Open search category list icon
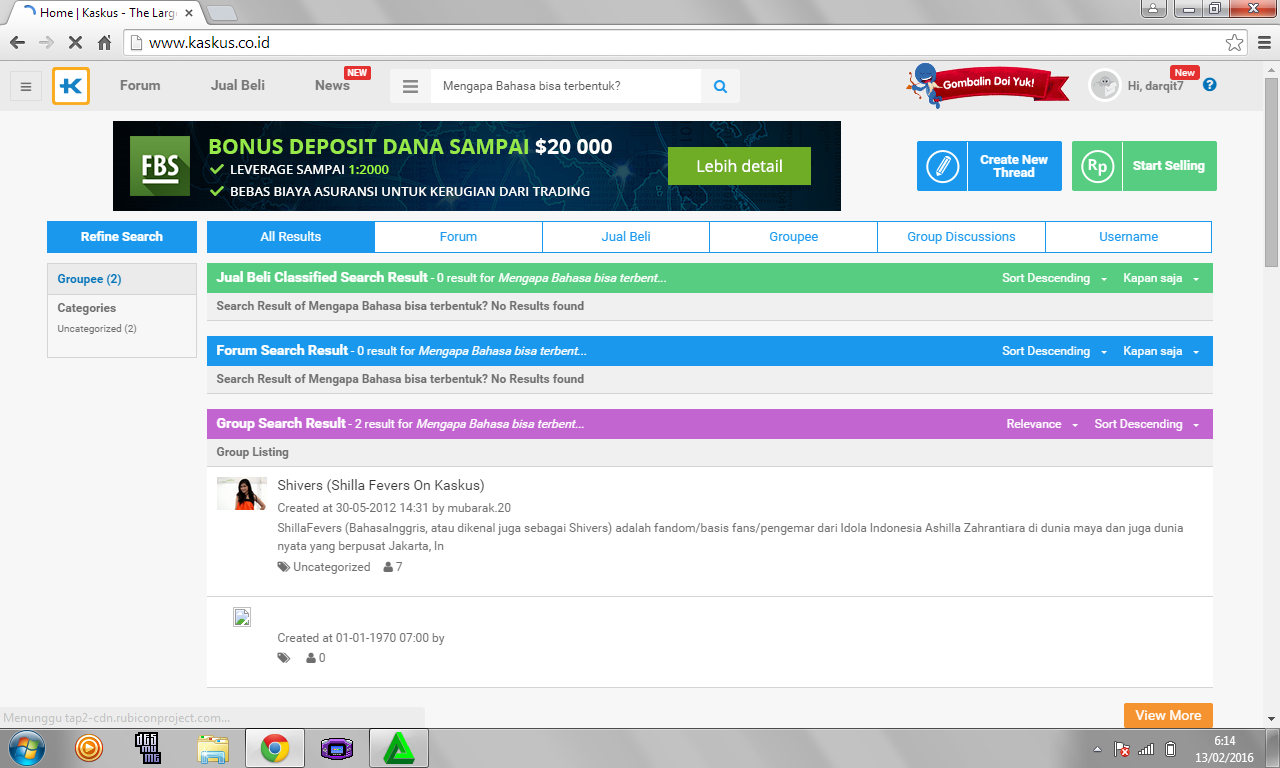Screen dimensions: 1280x768 tap(410, 86)
